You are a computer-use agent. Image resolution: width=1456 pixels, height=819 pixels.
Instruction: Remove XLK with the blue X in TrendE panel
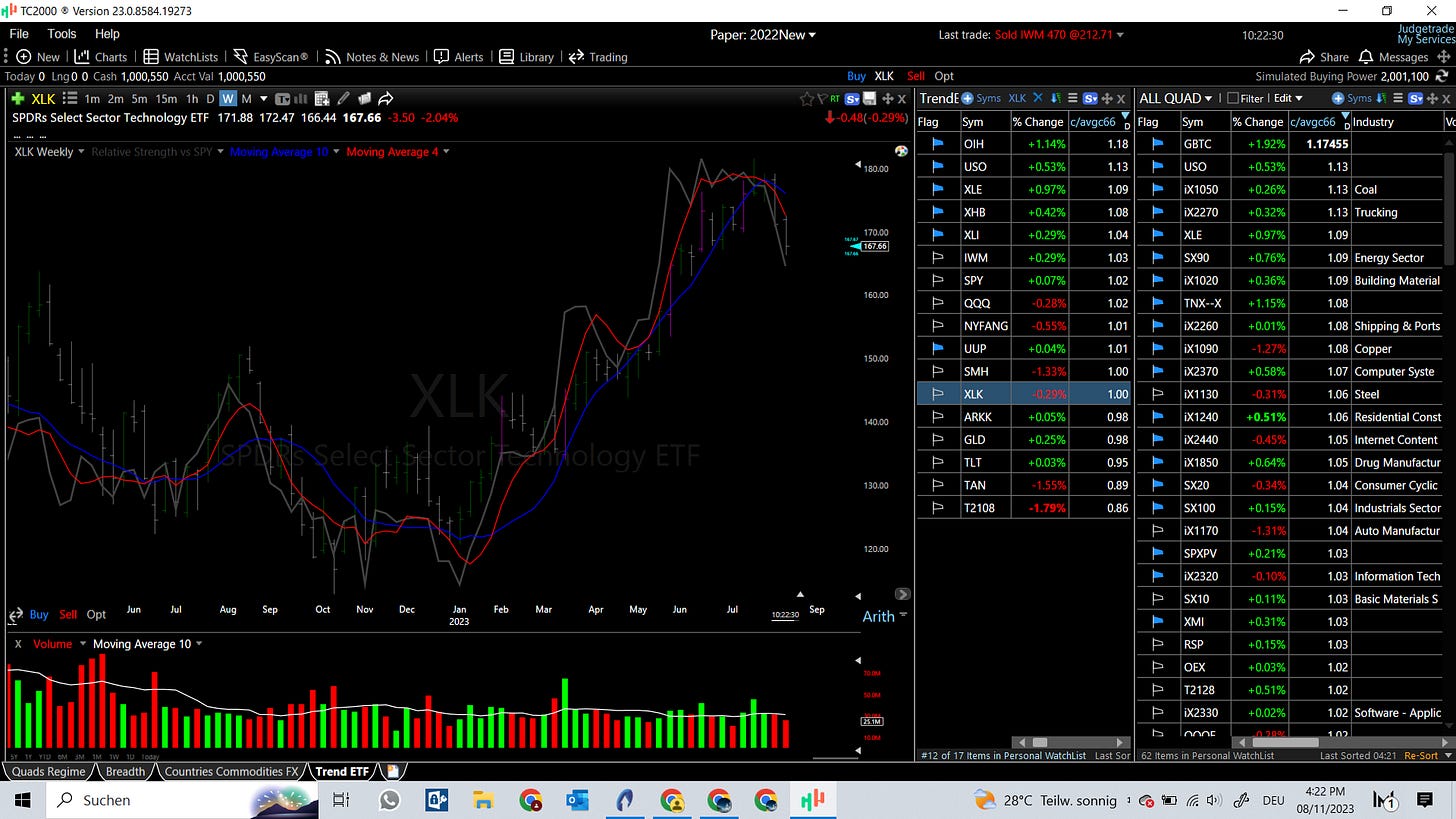(1037, 98)
